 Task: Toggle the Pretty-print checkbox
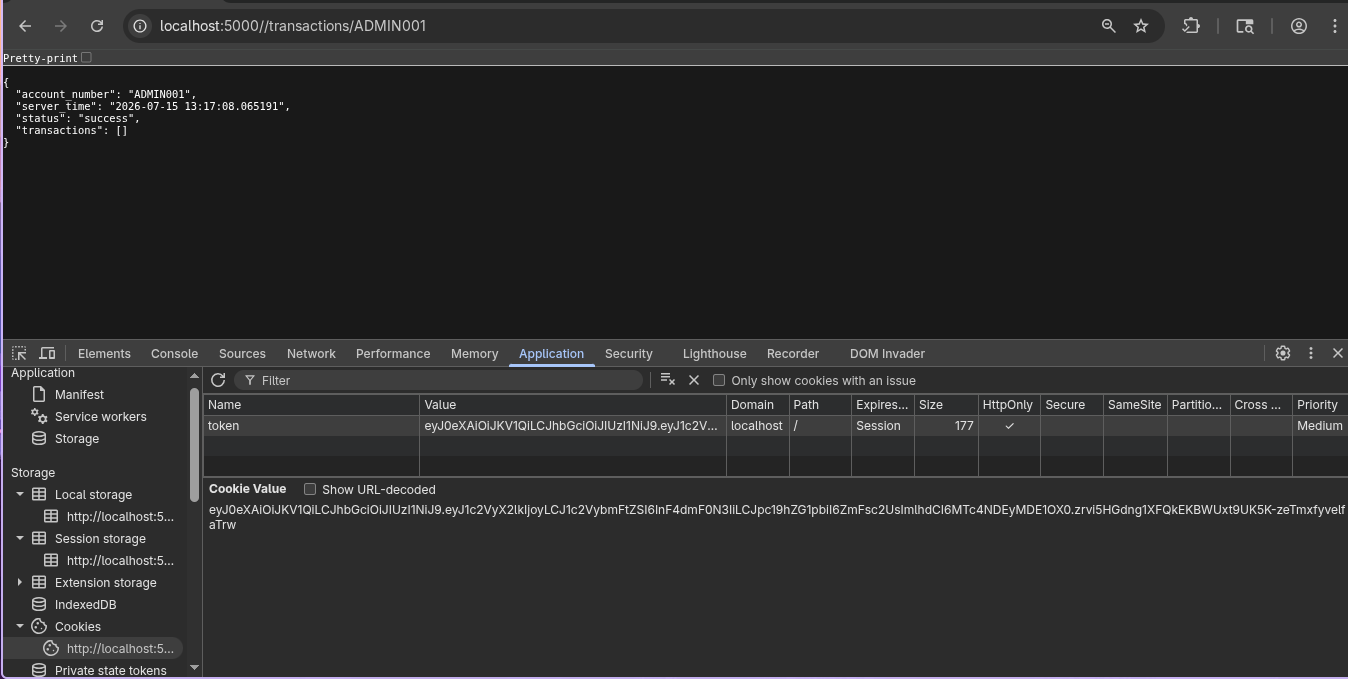(x=86, y=58)
